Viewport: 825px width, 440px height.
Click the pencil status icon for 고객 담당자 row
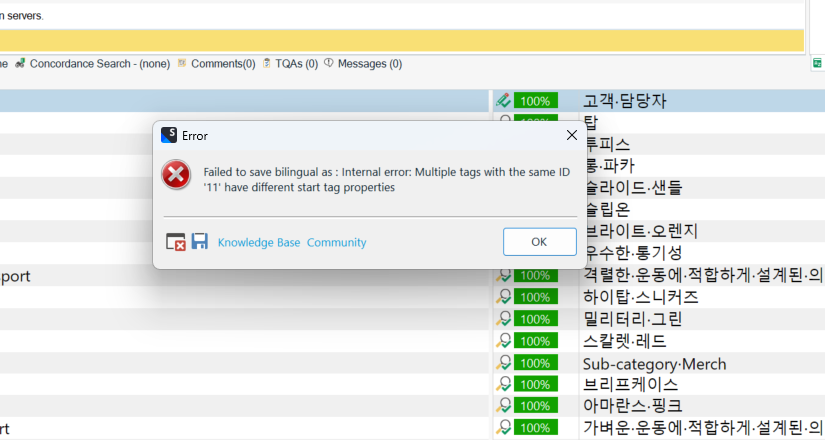(503, 100)
